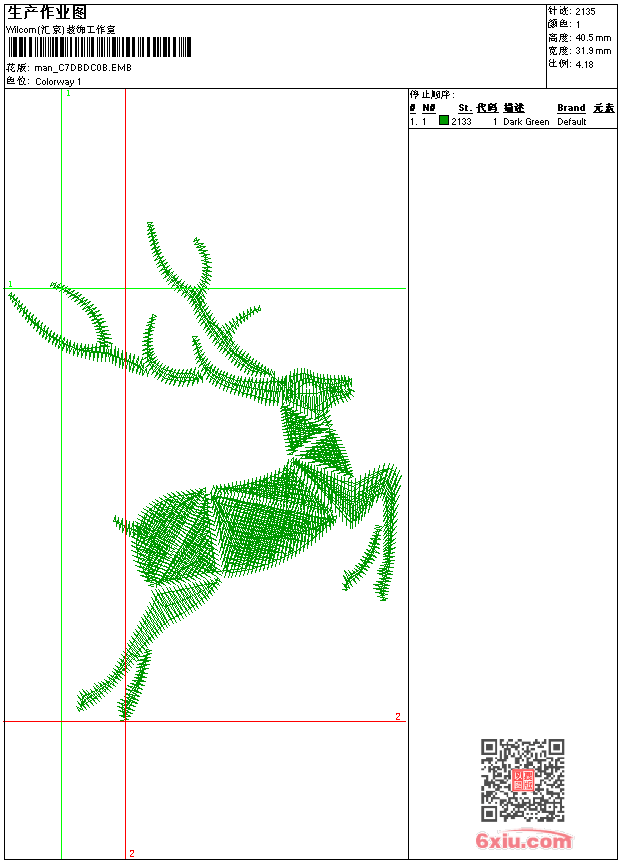This screenshot has height=860, width=620.
Task: Select the file name man_C7DBDC0B.EMB
Action: click(x=82, y=67)
